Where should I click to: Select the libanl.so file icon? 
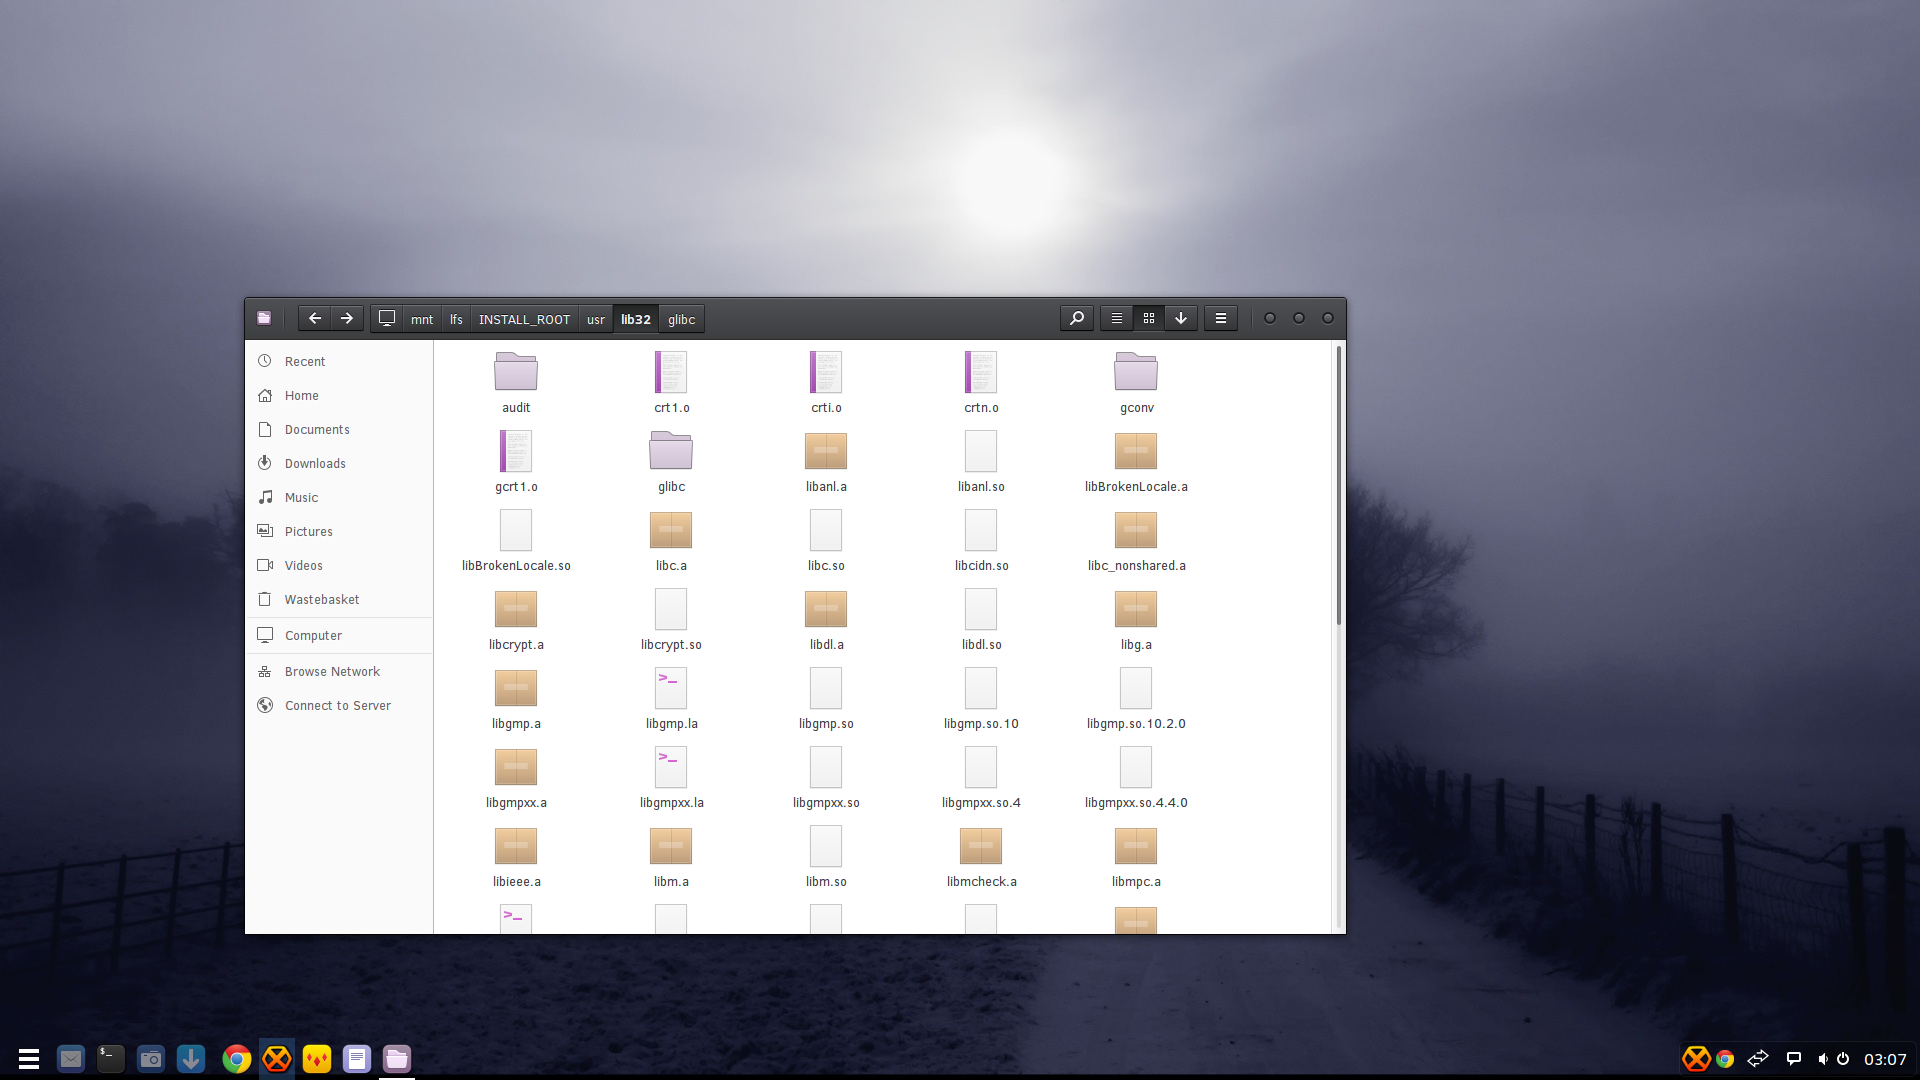coord(981,451)
